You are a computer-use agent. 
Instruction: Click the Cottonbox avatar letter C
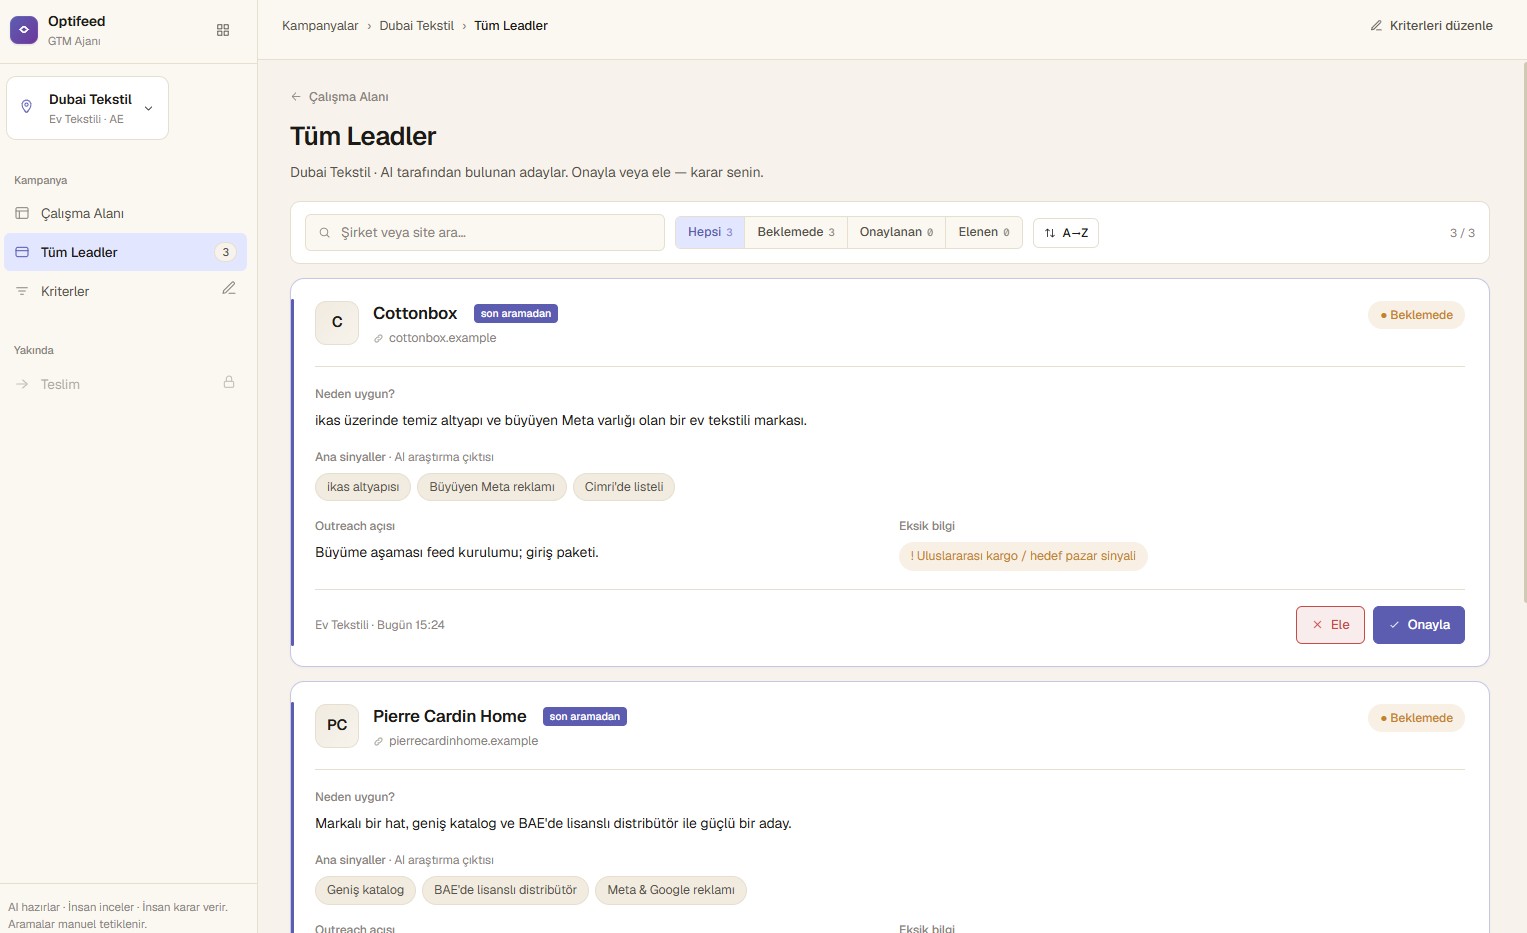click(x=337, y=323)
